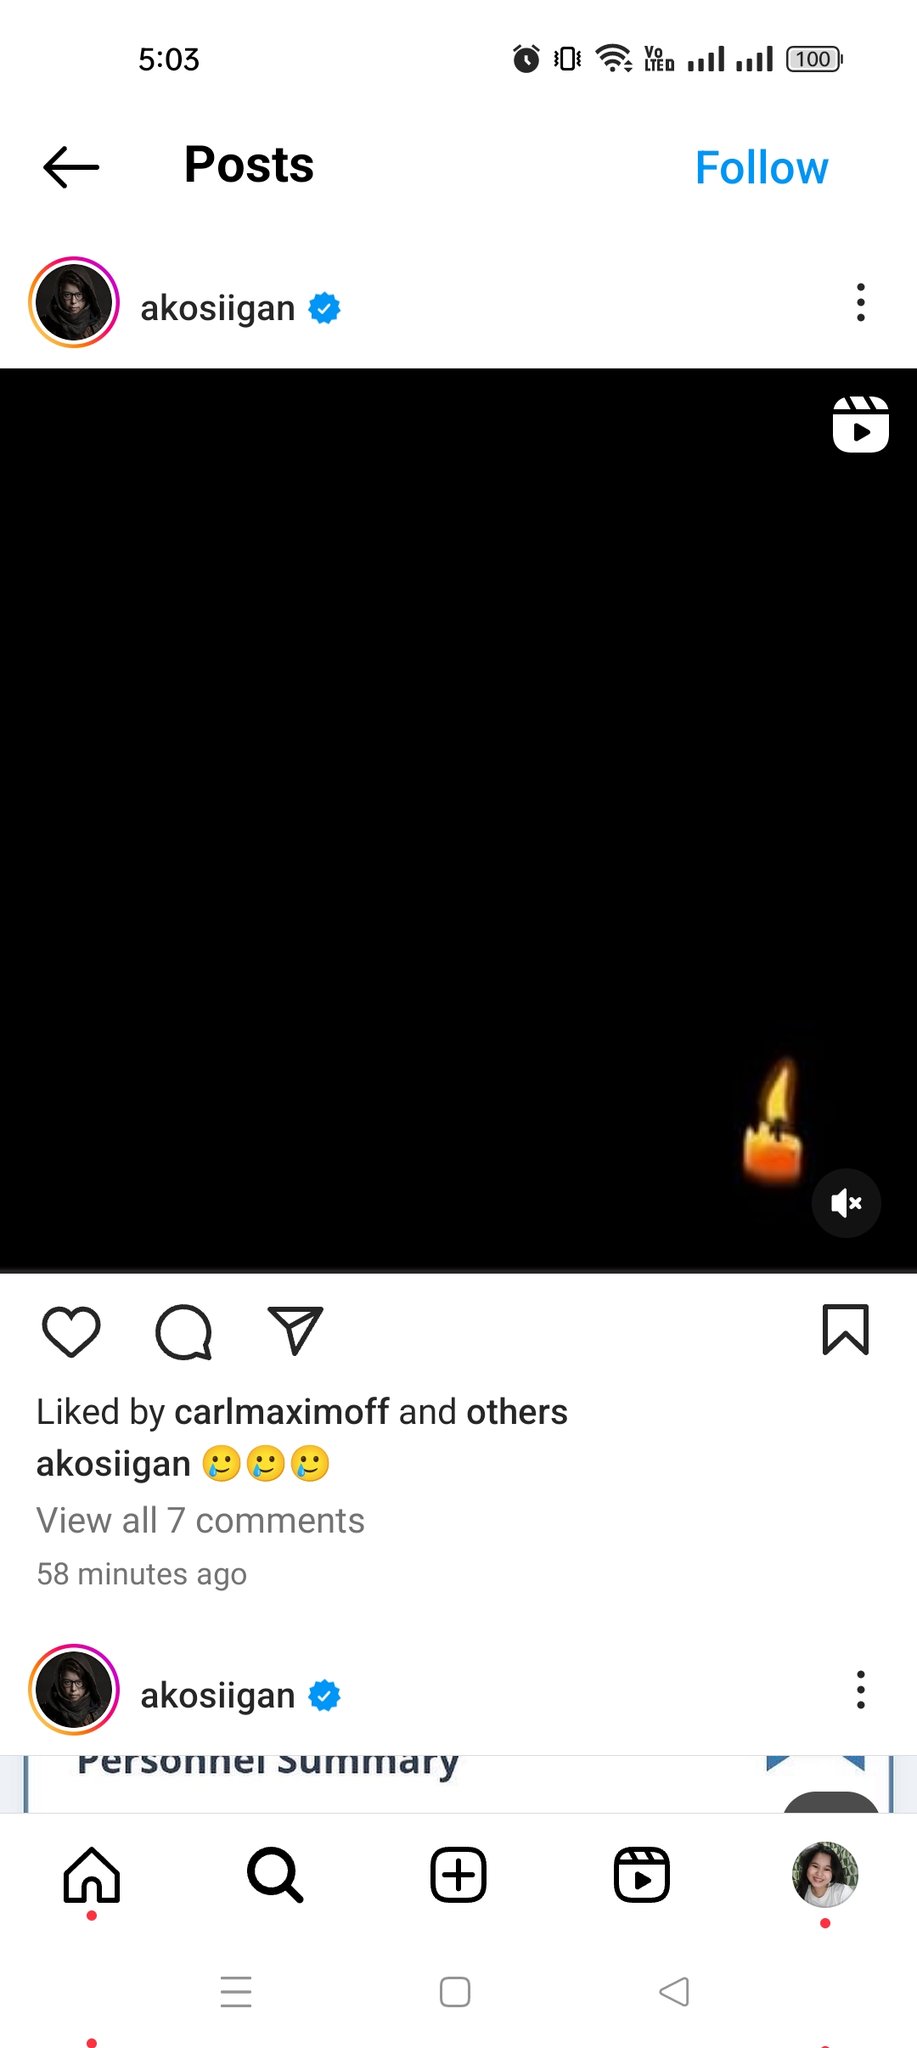Tap the Android system back triangle
Viewport: 917px width, 2048px height.
pos(674,1991)
